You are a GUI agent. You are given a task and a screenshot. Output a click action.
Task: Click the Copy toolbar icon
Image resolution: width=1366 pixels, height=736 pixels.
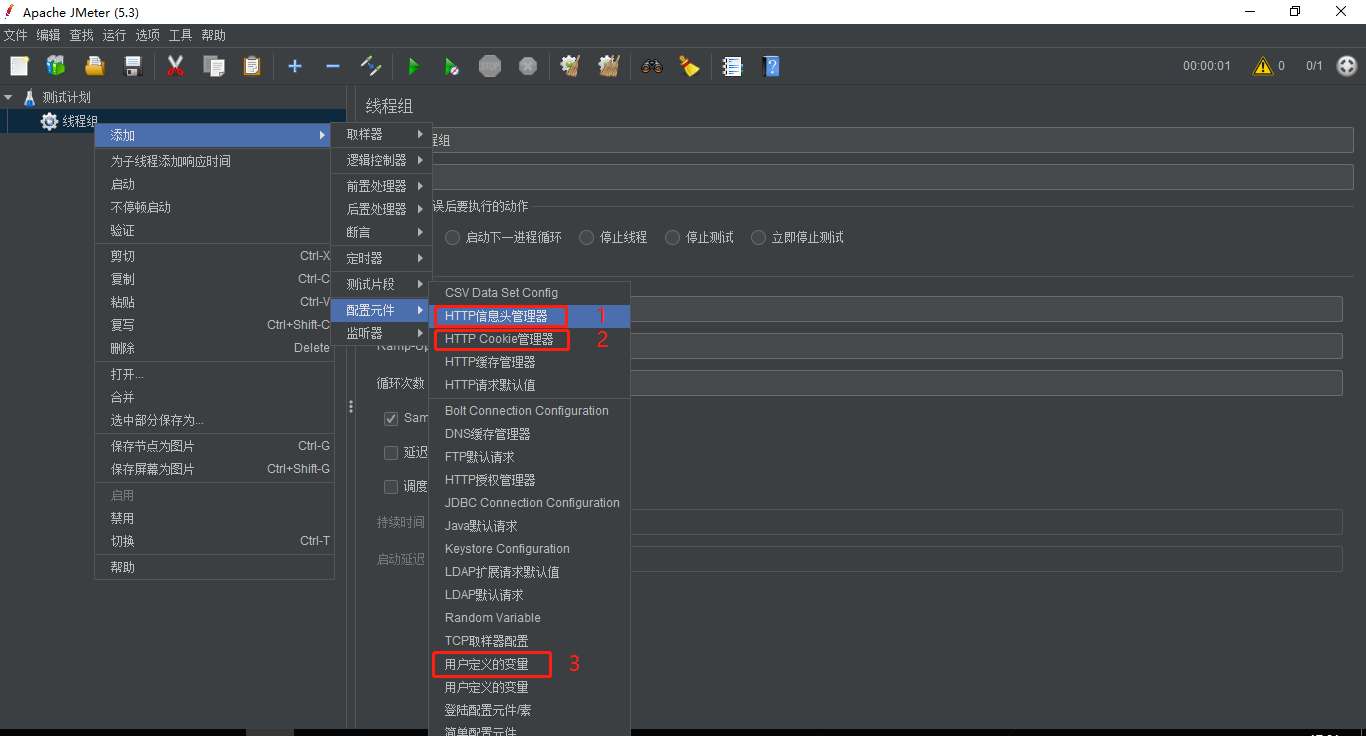(x=214, y=66)
